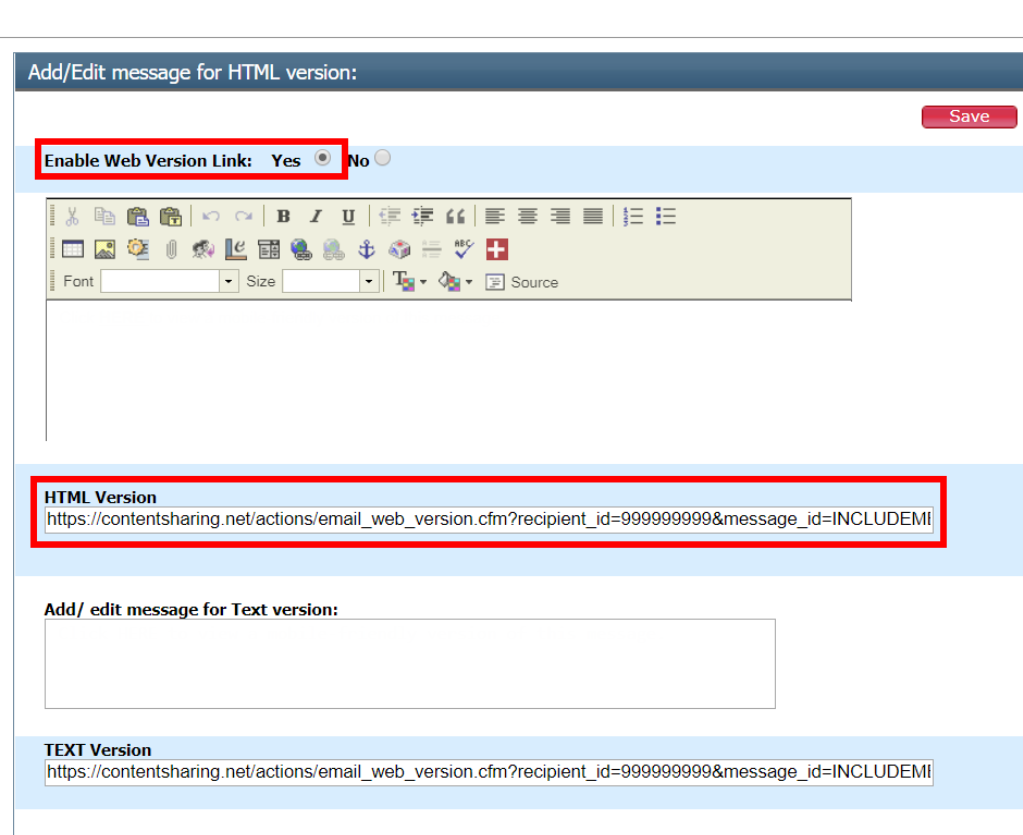Apply italic formatting

pyautogui.click(x=316, y=217)
